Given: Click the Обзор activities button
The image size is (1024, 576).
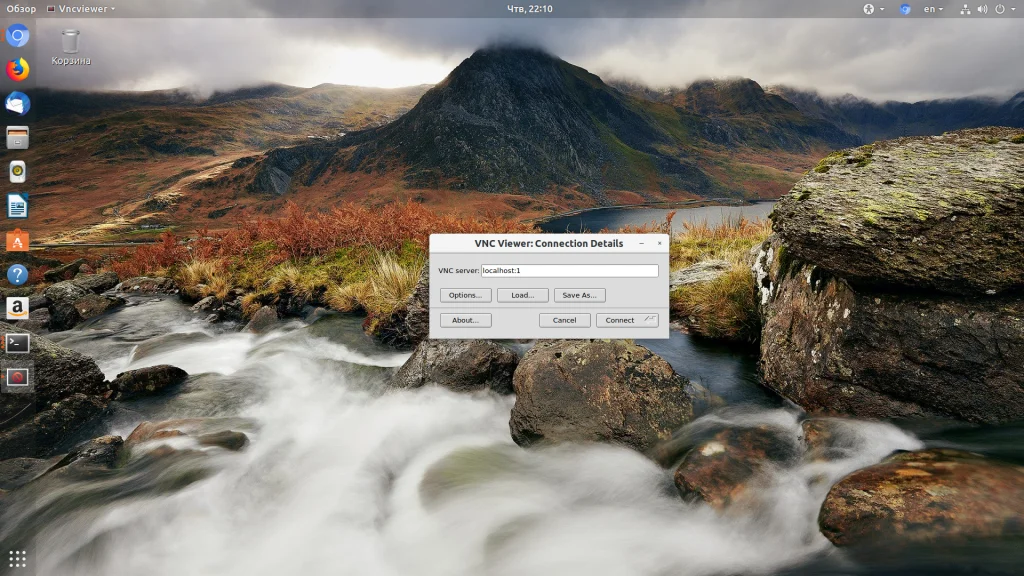Looking at the screenshot, I should coord(21,8).
